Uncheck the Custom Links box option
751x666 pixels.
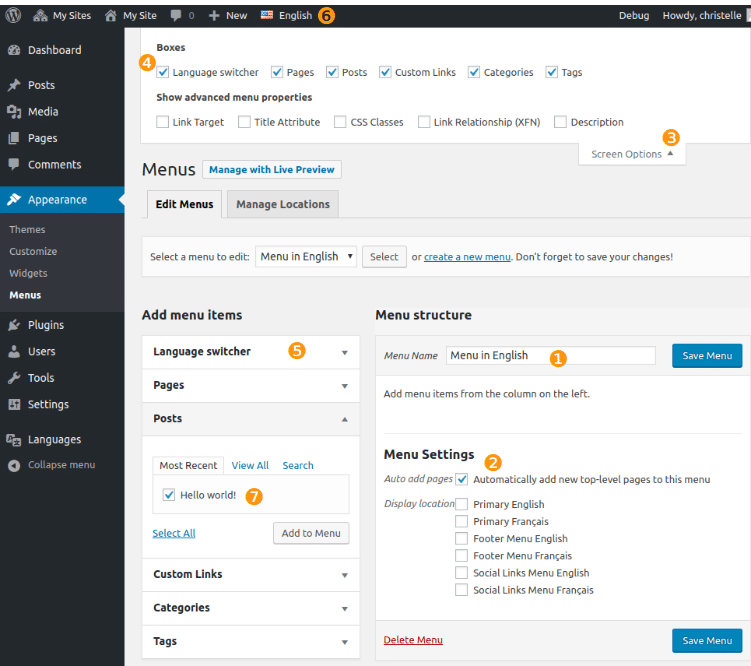[385, 72]
